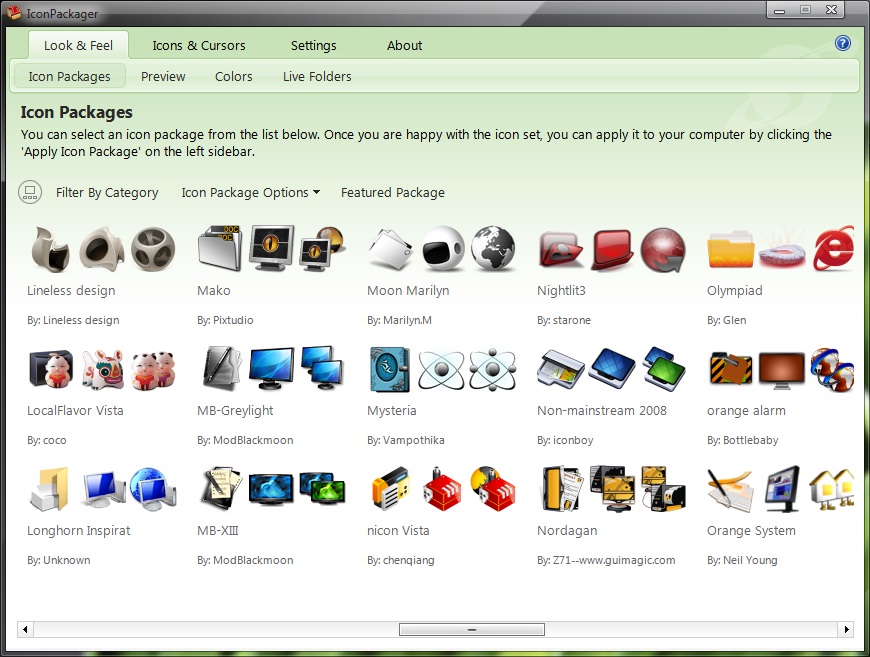Select the Non-mainstream 2008 scanner icon
Screen dimensions: 870x657
coord(560,369)
